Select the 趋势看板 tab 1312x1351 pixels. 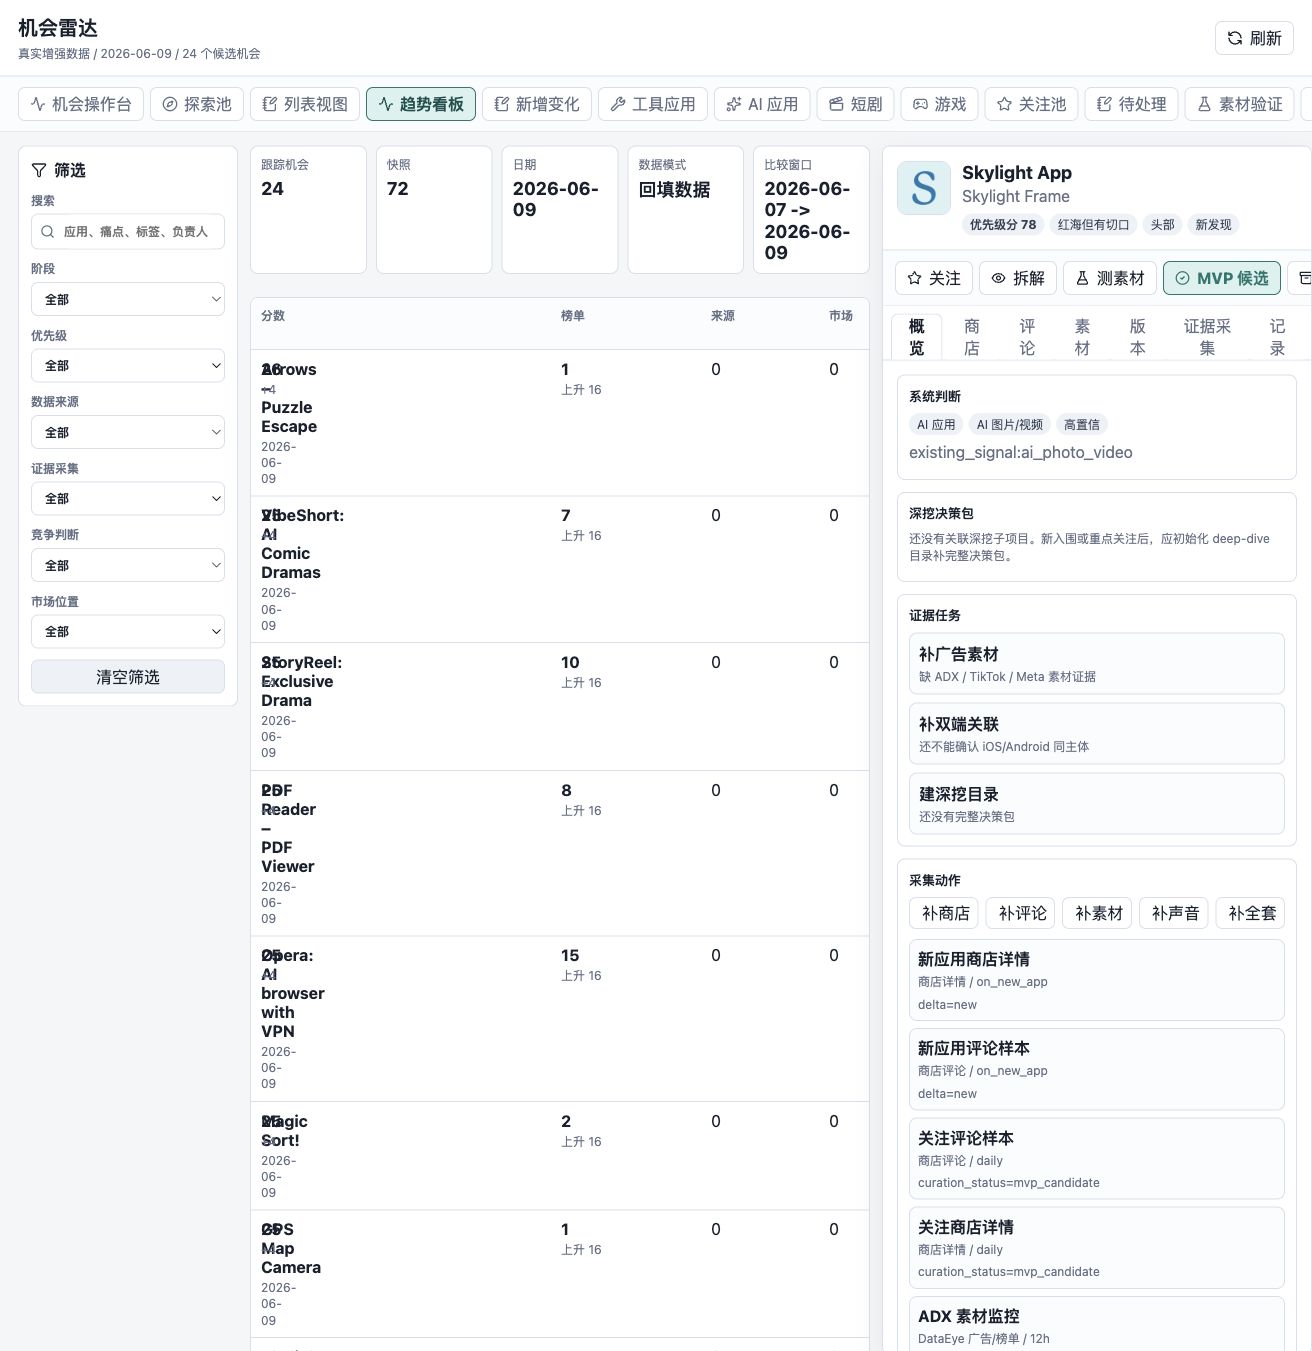421,104
